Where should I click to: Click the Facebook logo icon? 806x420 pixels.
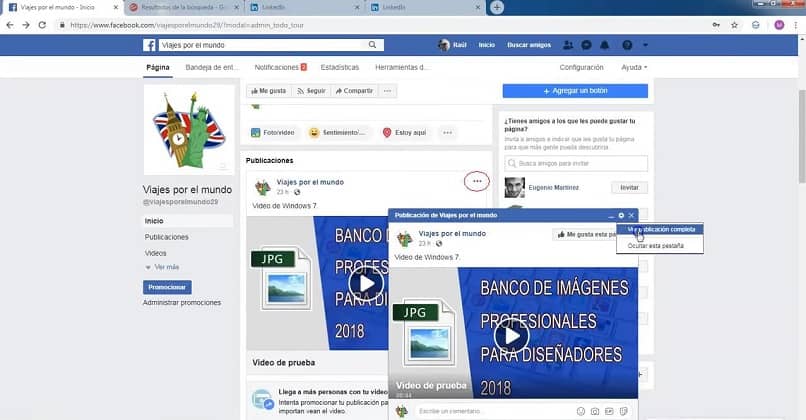[x=149, y=45]
